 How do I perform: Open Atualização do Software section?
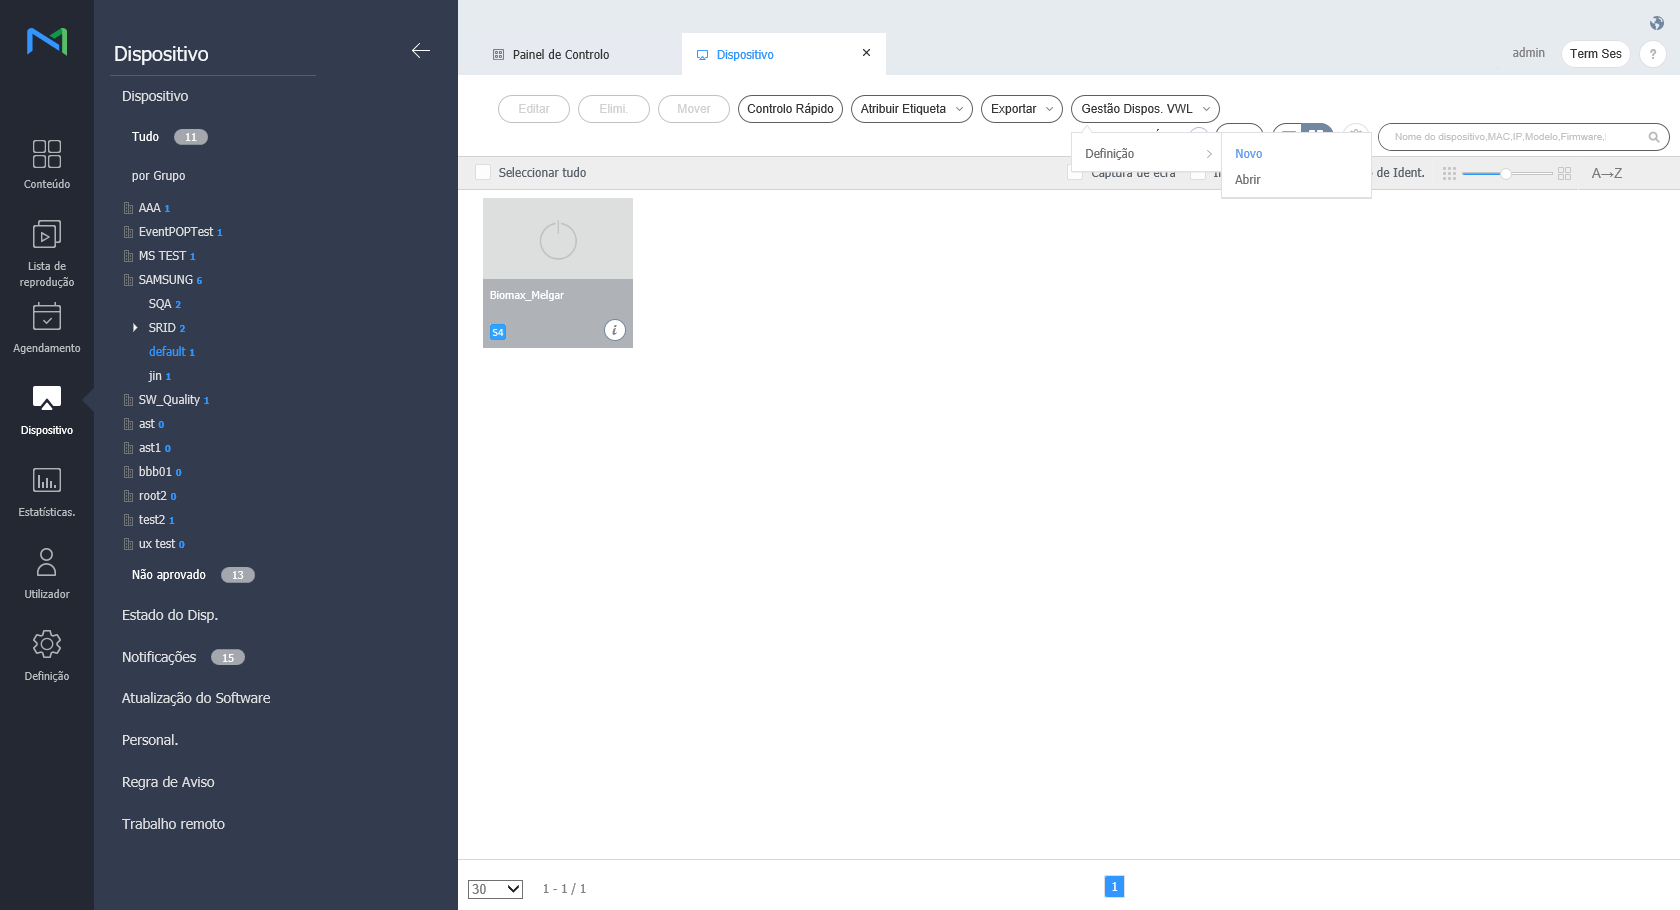[196, 698]
